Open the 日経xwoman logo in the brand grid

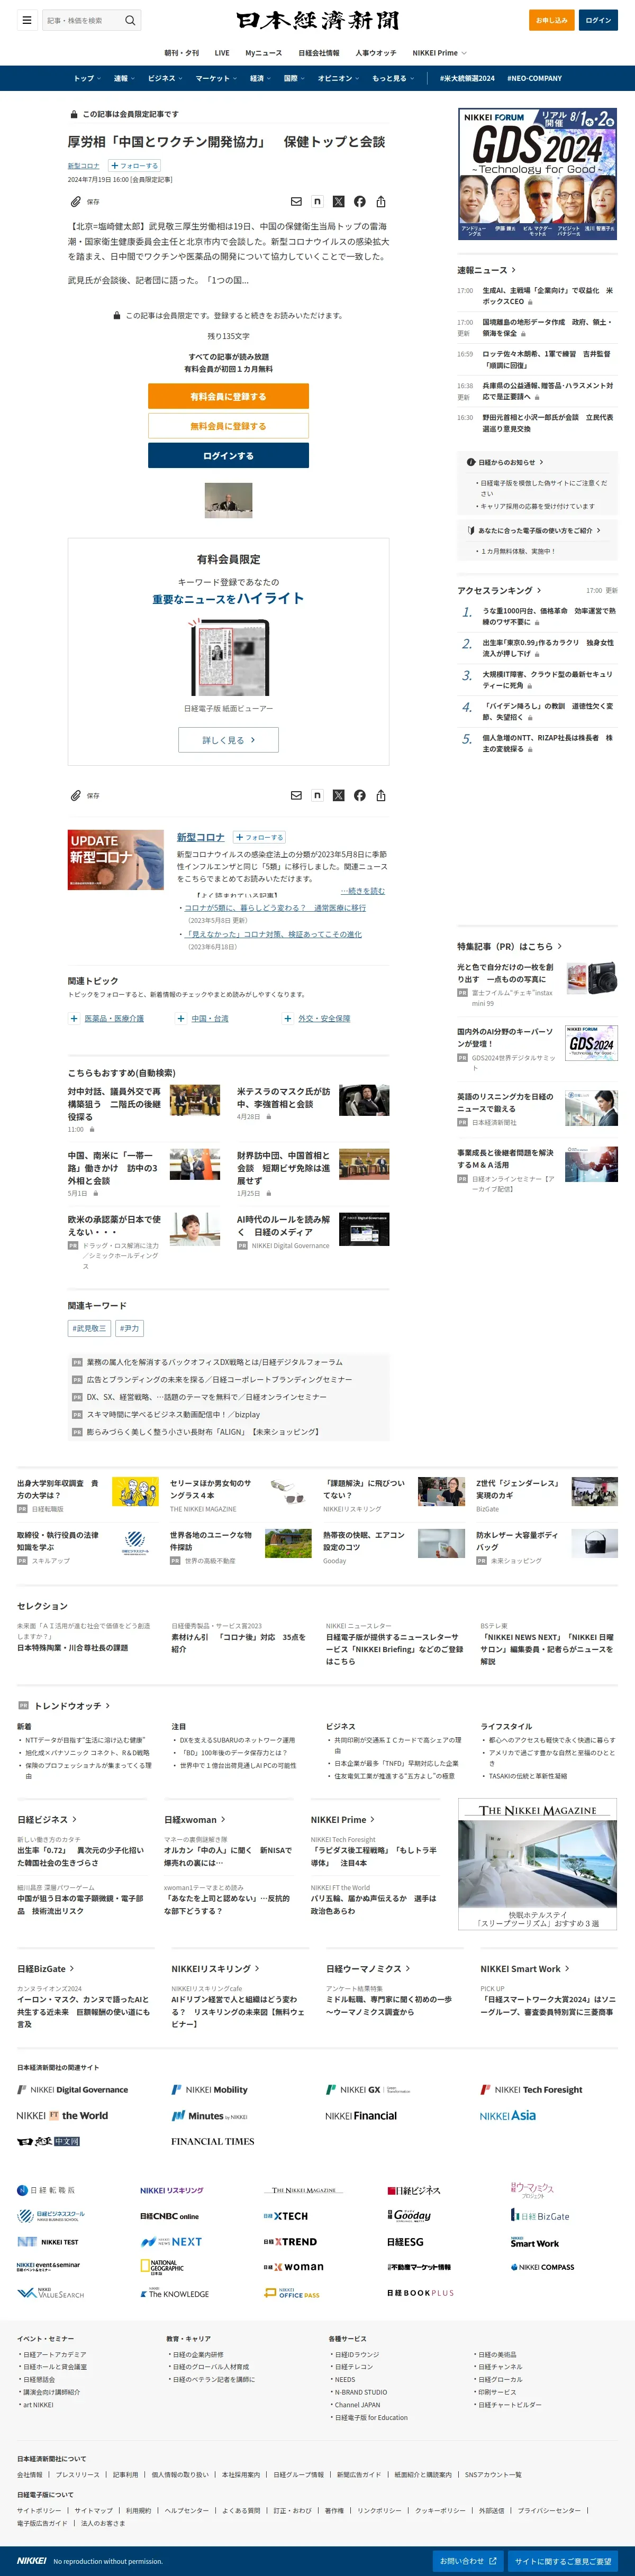293,2267
